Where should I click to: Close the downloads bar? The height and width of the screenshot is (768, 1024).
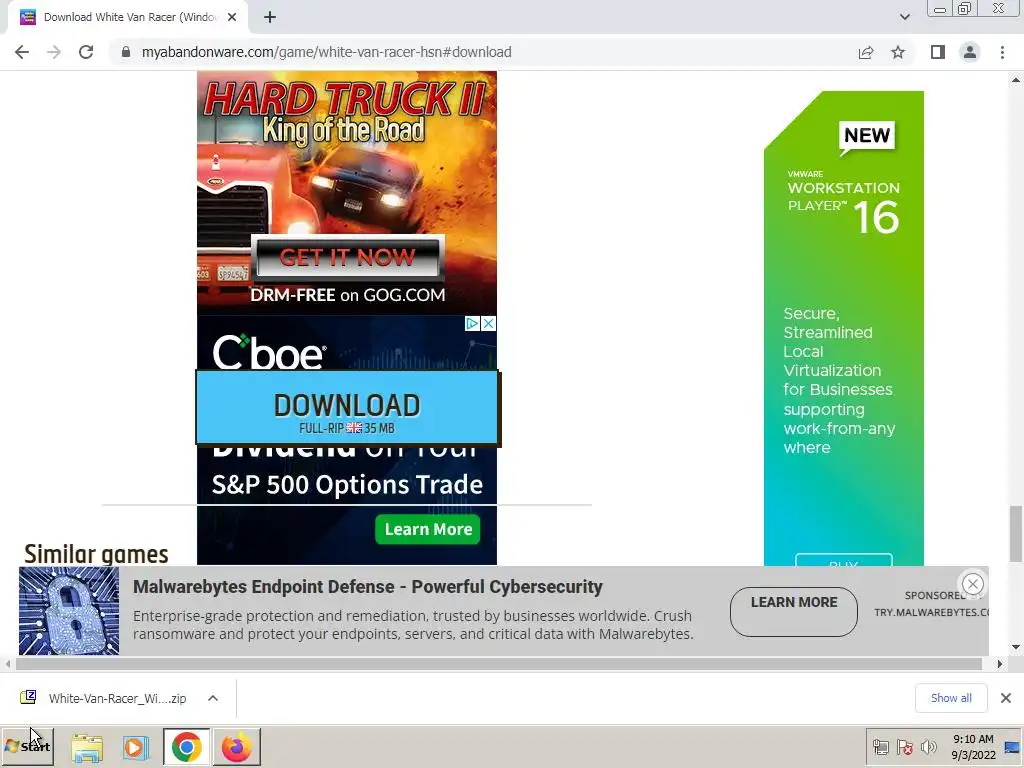click(x=1006, y=698)
